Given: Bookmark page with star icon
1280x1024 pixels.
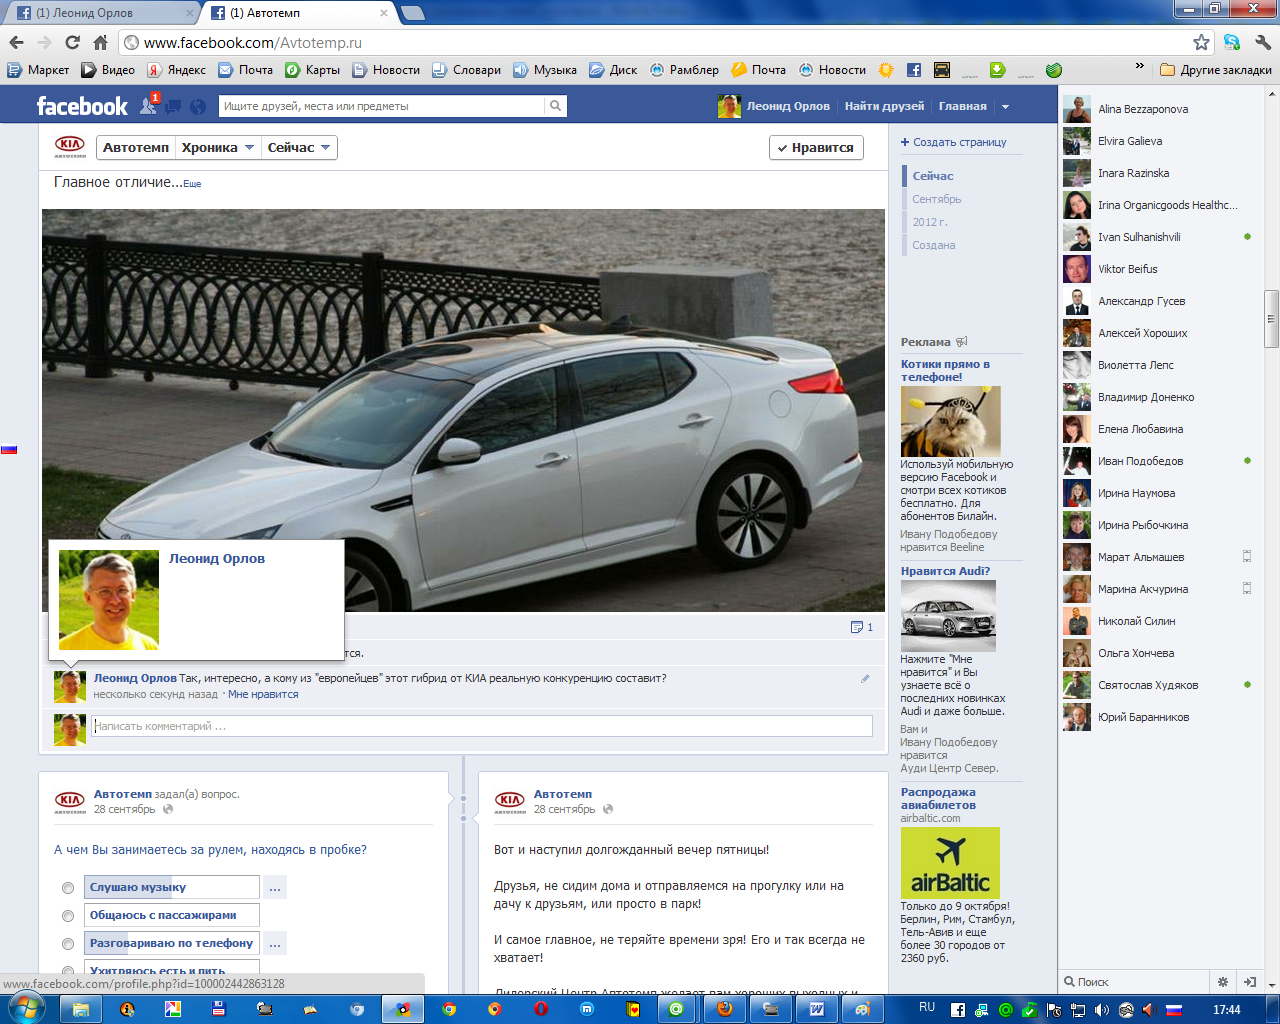Looking at the screenshot, I should (1201, 42).
